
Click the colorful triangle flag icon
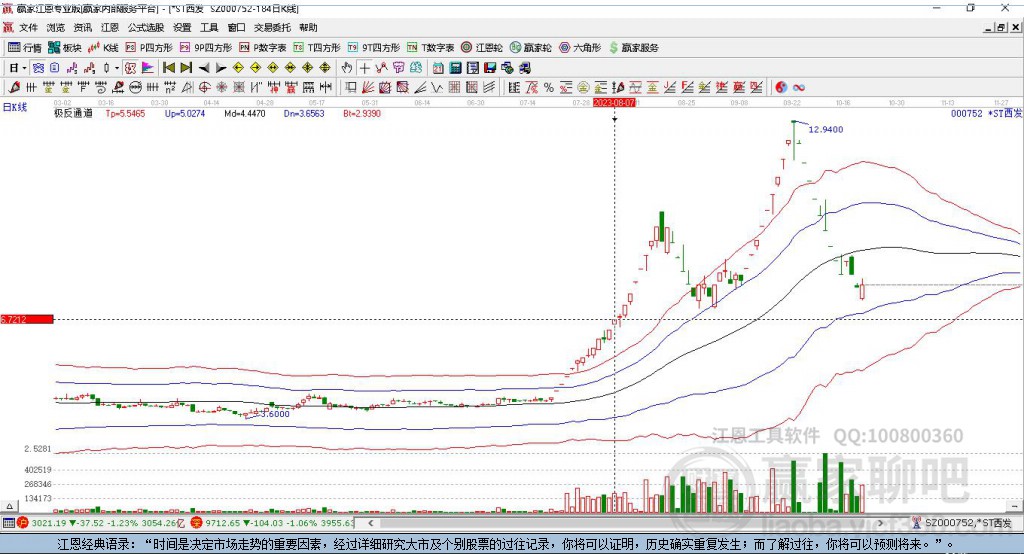147,68
